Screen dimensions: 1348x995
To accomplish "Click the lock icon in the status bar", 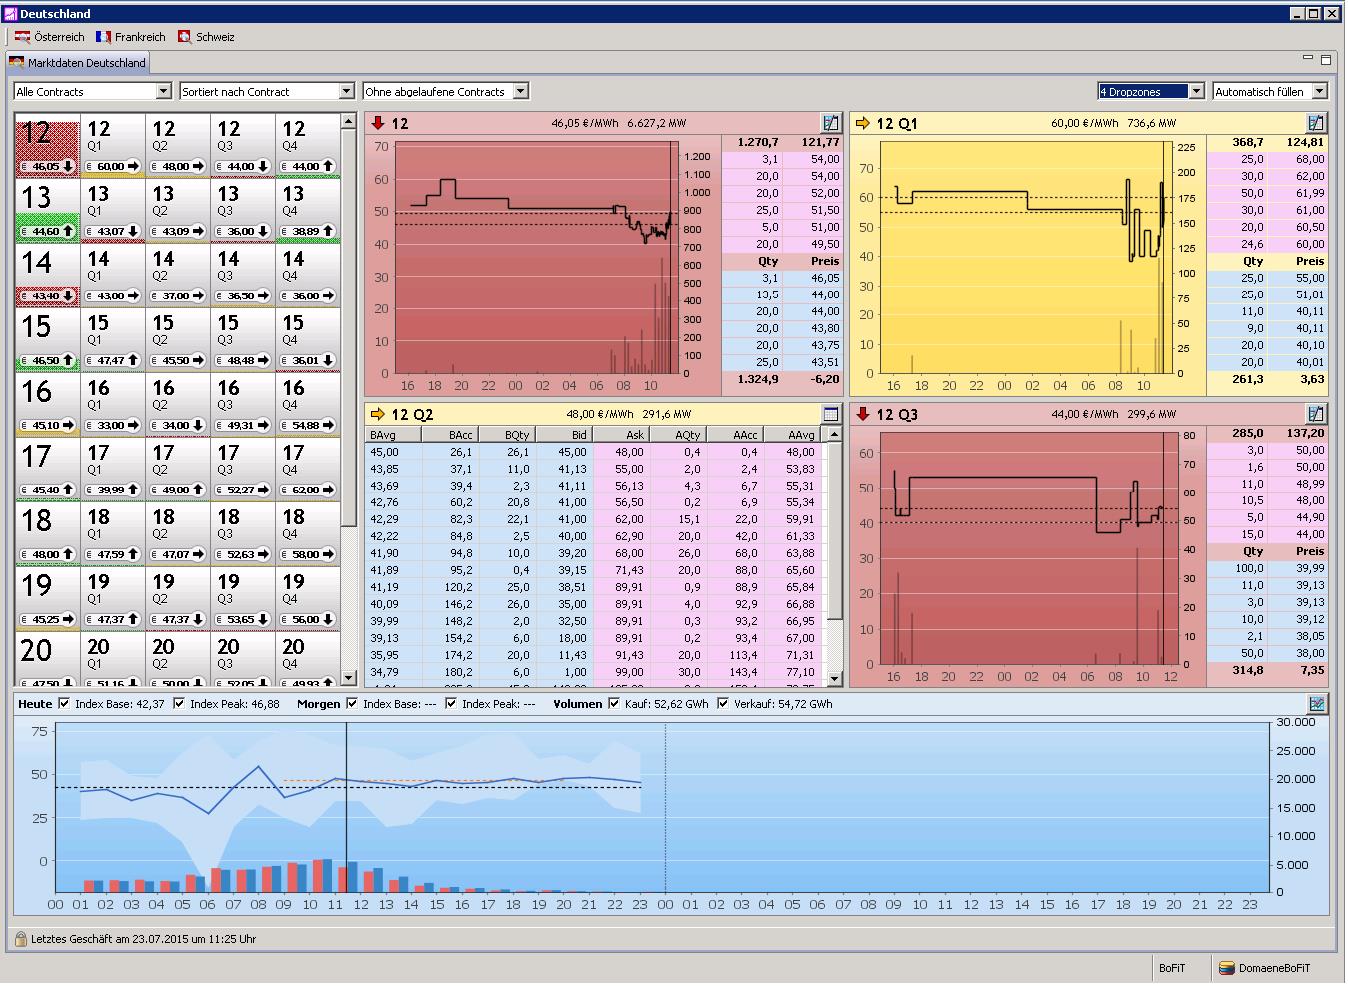I will [20, 939].
